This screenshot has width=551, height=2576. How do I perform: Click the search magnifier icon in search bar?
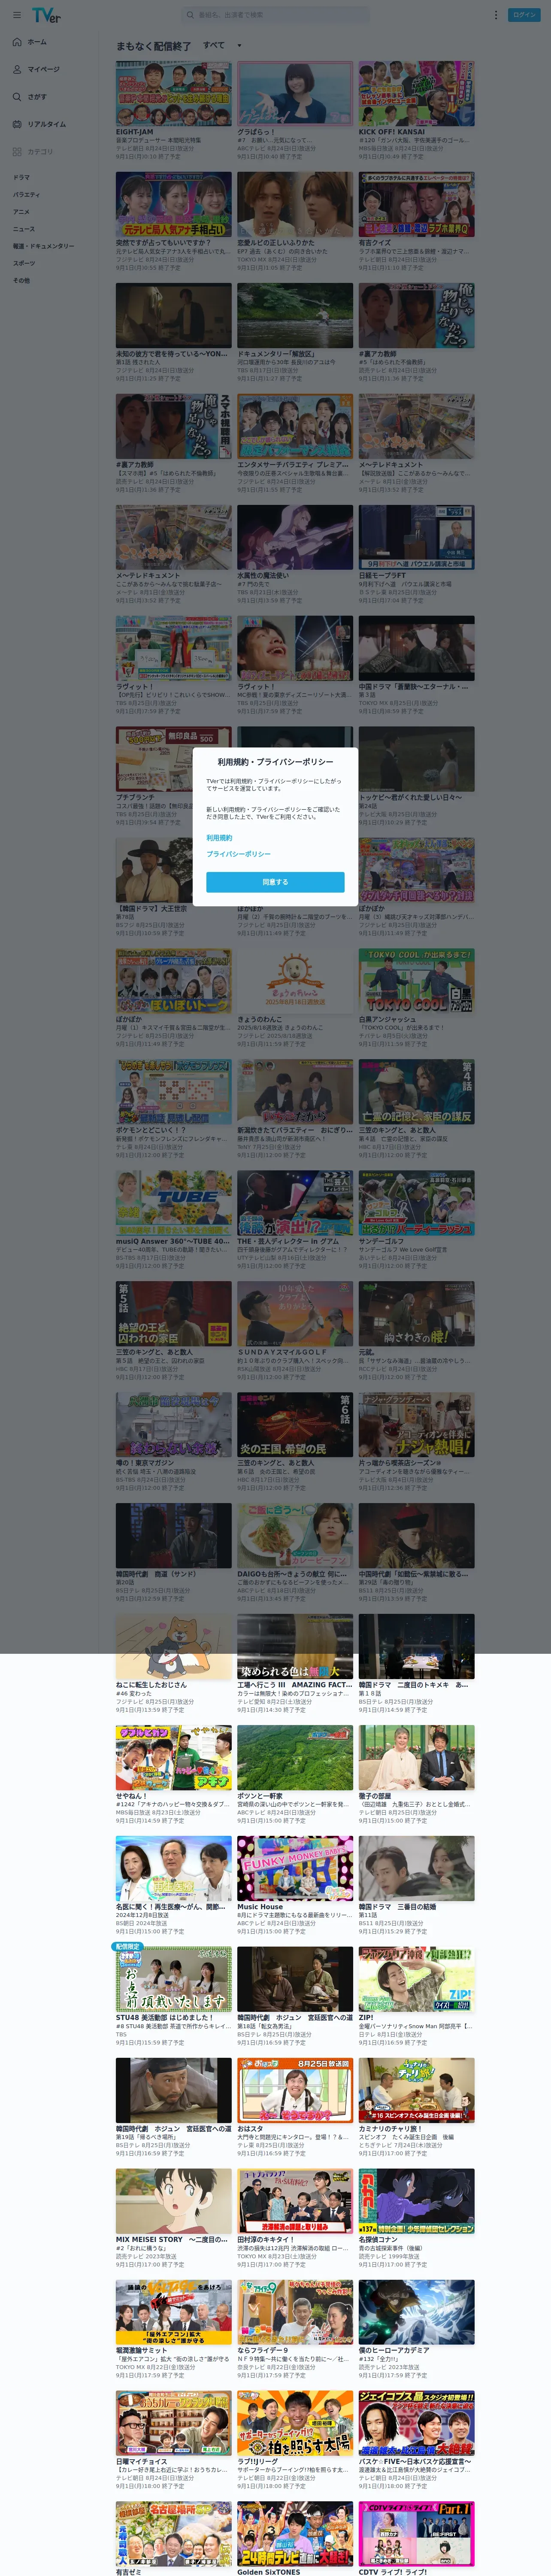point(190,15)
